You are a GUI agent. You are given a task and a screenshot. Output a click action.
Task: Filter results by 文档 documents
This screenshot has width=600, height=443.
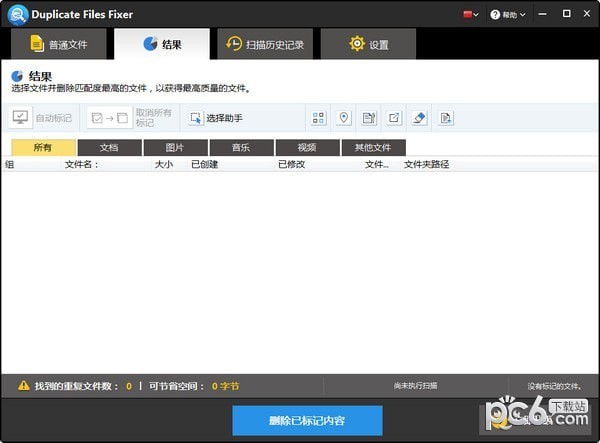[x=109, y=148]
